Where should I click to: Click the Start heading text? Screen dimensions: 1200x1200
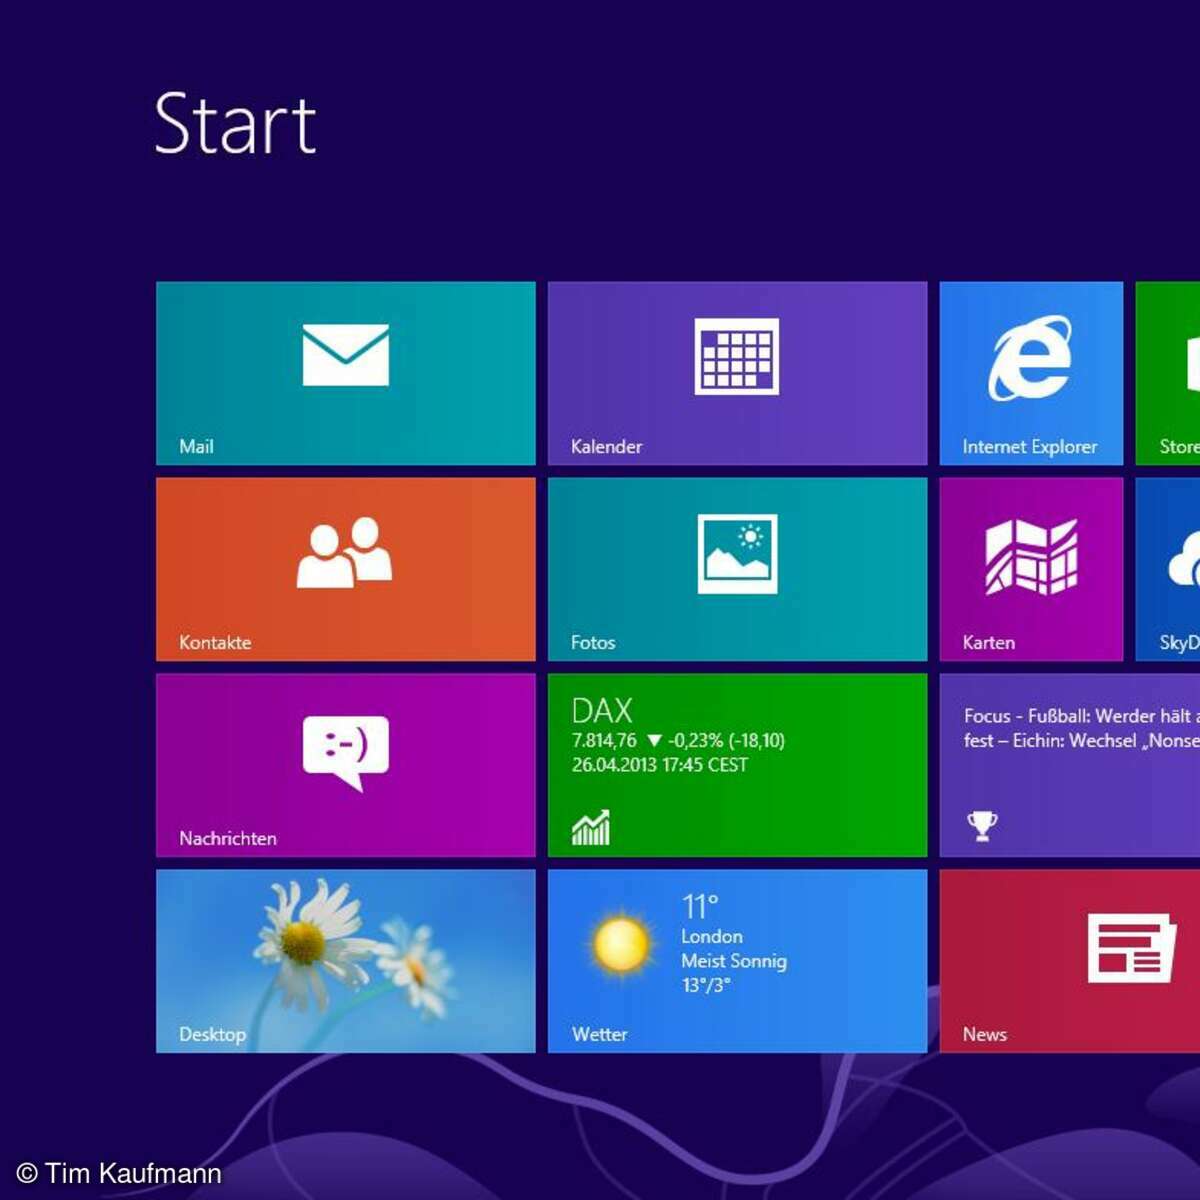point(235,124)
